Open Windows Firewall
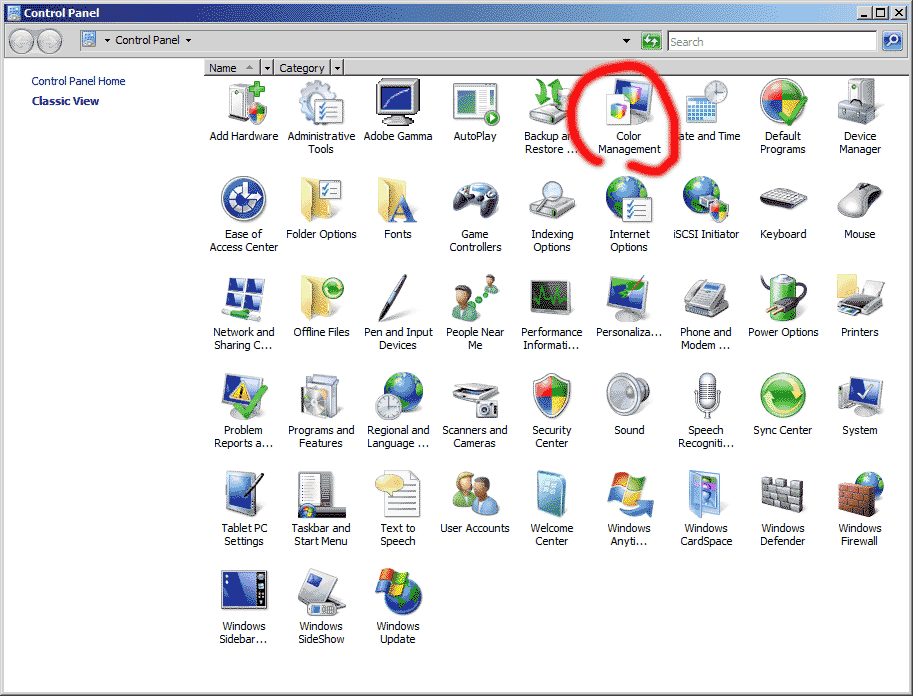Image resolution: width=913 pixels, height=696 pixels. pyautogui.click(x=859, y=508)
